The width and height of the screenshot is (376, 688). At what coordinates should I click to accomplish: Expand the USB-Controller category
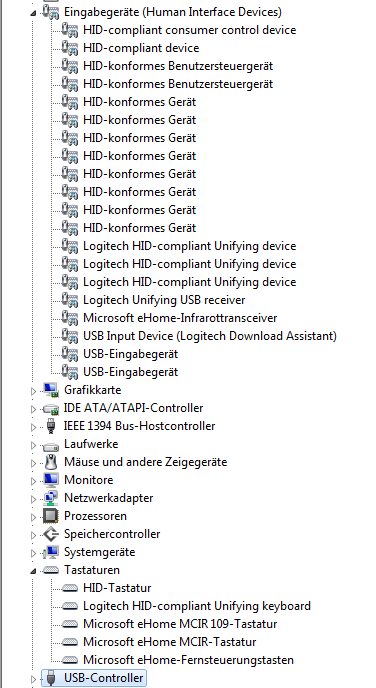coord(33,679)
